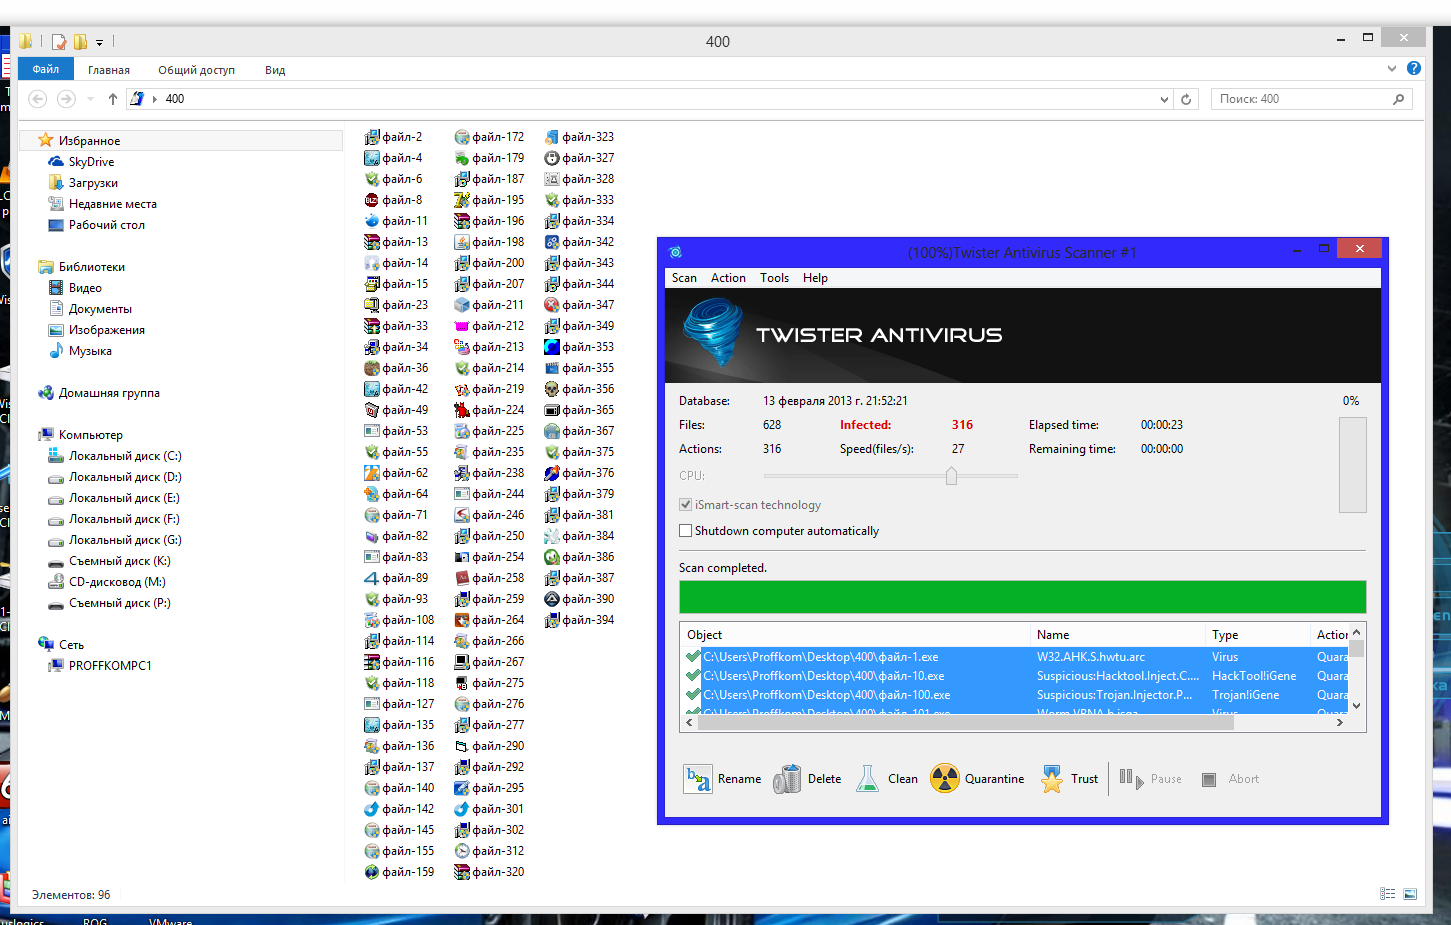The image size is (1451, 925).
Task: Click the Delete trash can icon
Action: click(x=787, y=779)
